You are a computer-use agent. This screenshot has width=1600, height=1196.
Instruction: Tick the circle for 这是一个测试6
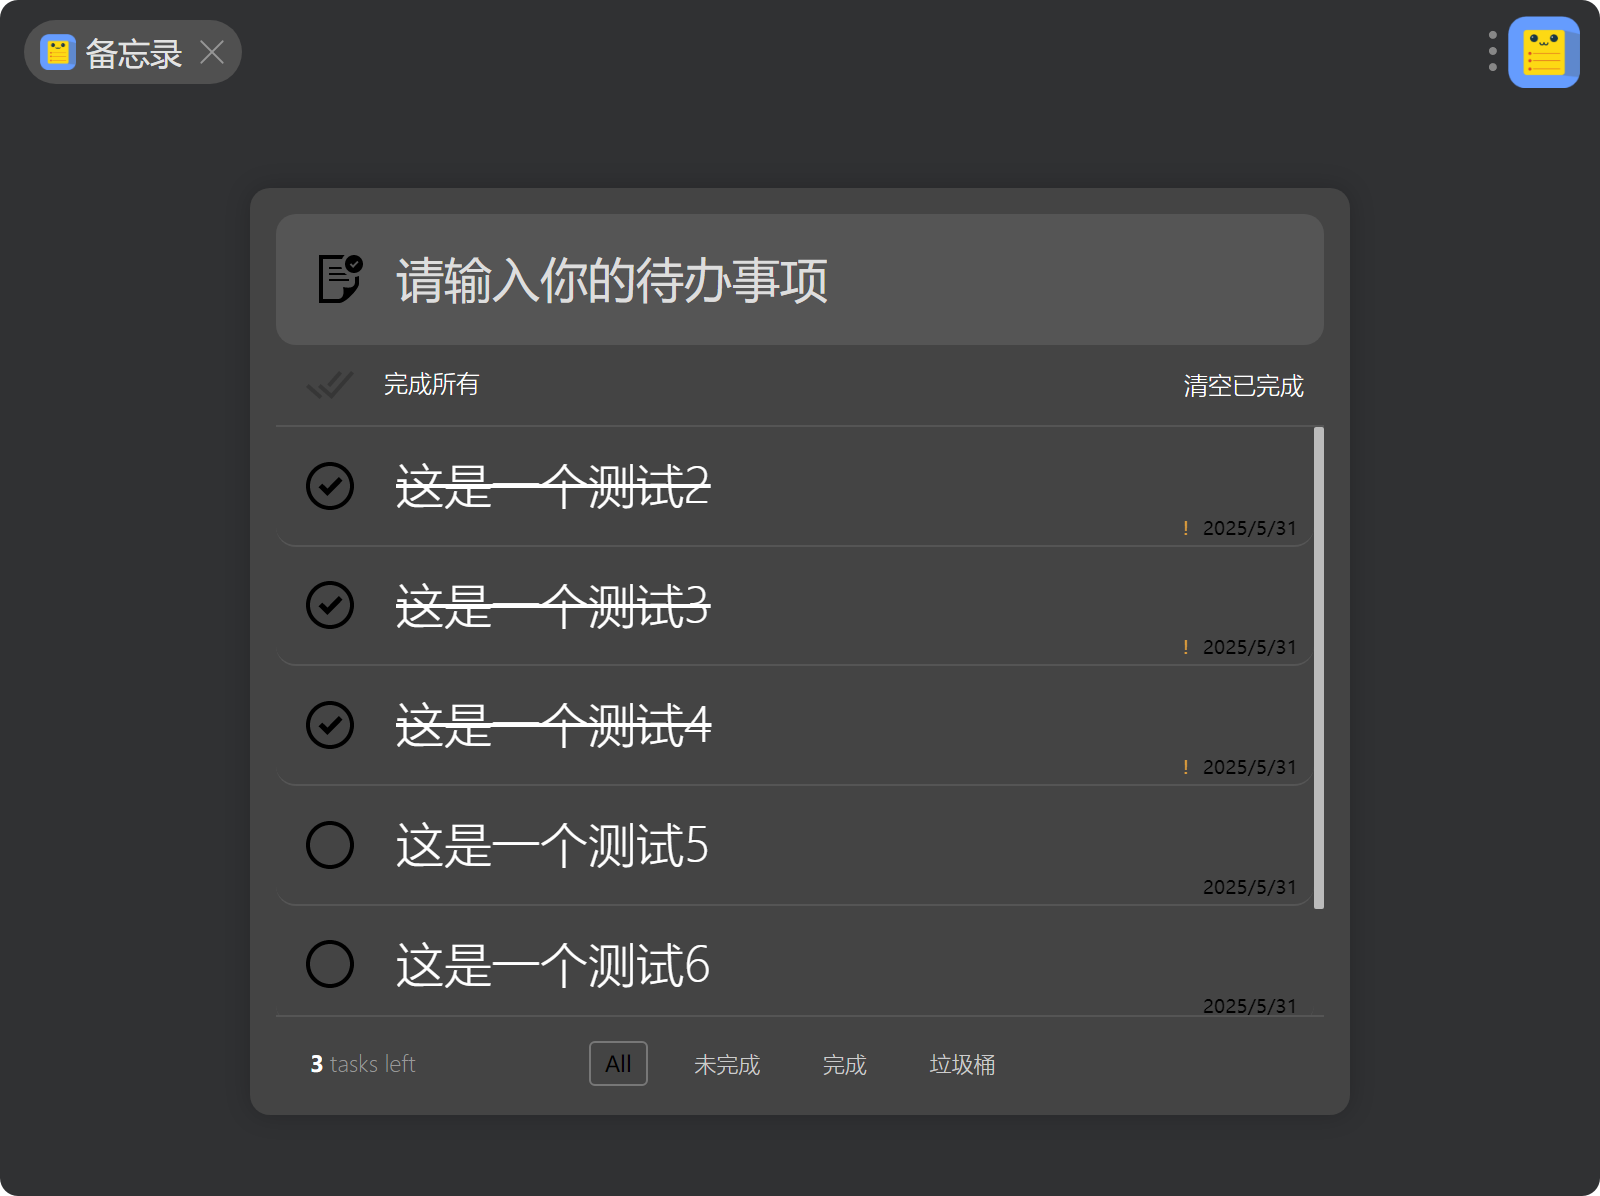pos(330,964)
